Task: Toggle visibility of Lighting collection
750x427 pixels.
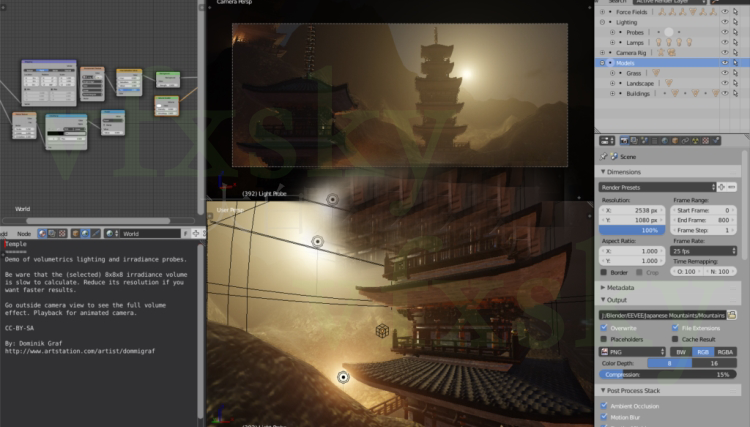Action: point(725,22)
